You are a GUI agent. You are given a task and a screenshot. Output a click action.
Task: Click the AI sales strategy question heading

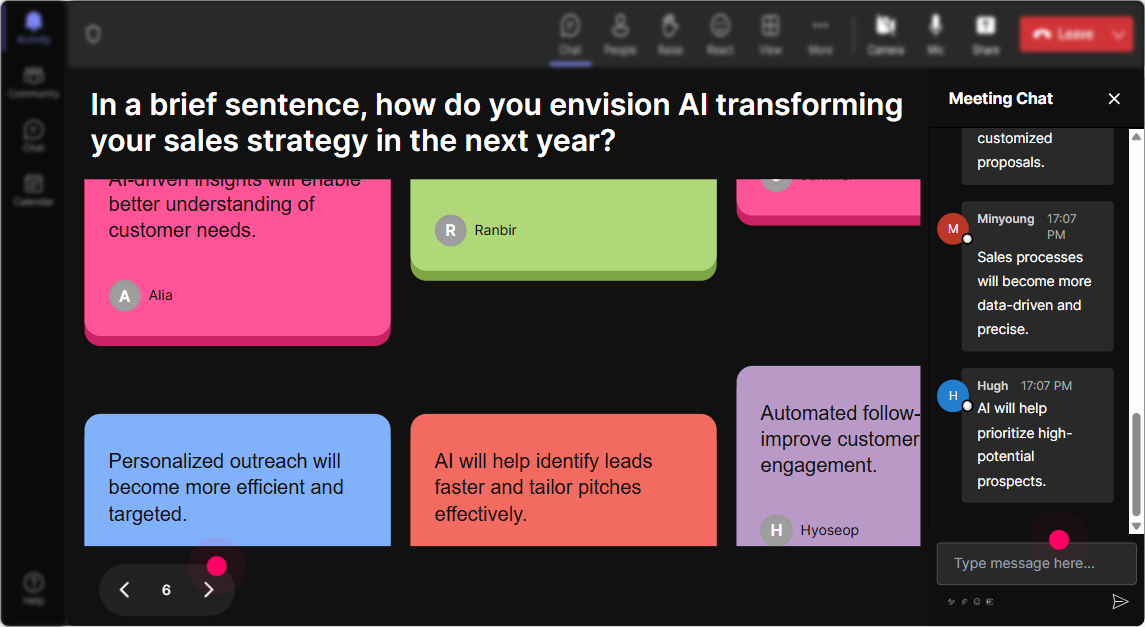[x=497, y=122]
